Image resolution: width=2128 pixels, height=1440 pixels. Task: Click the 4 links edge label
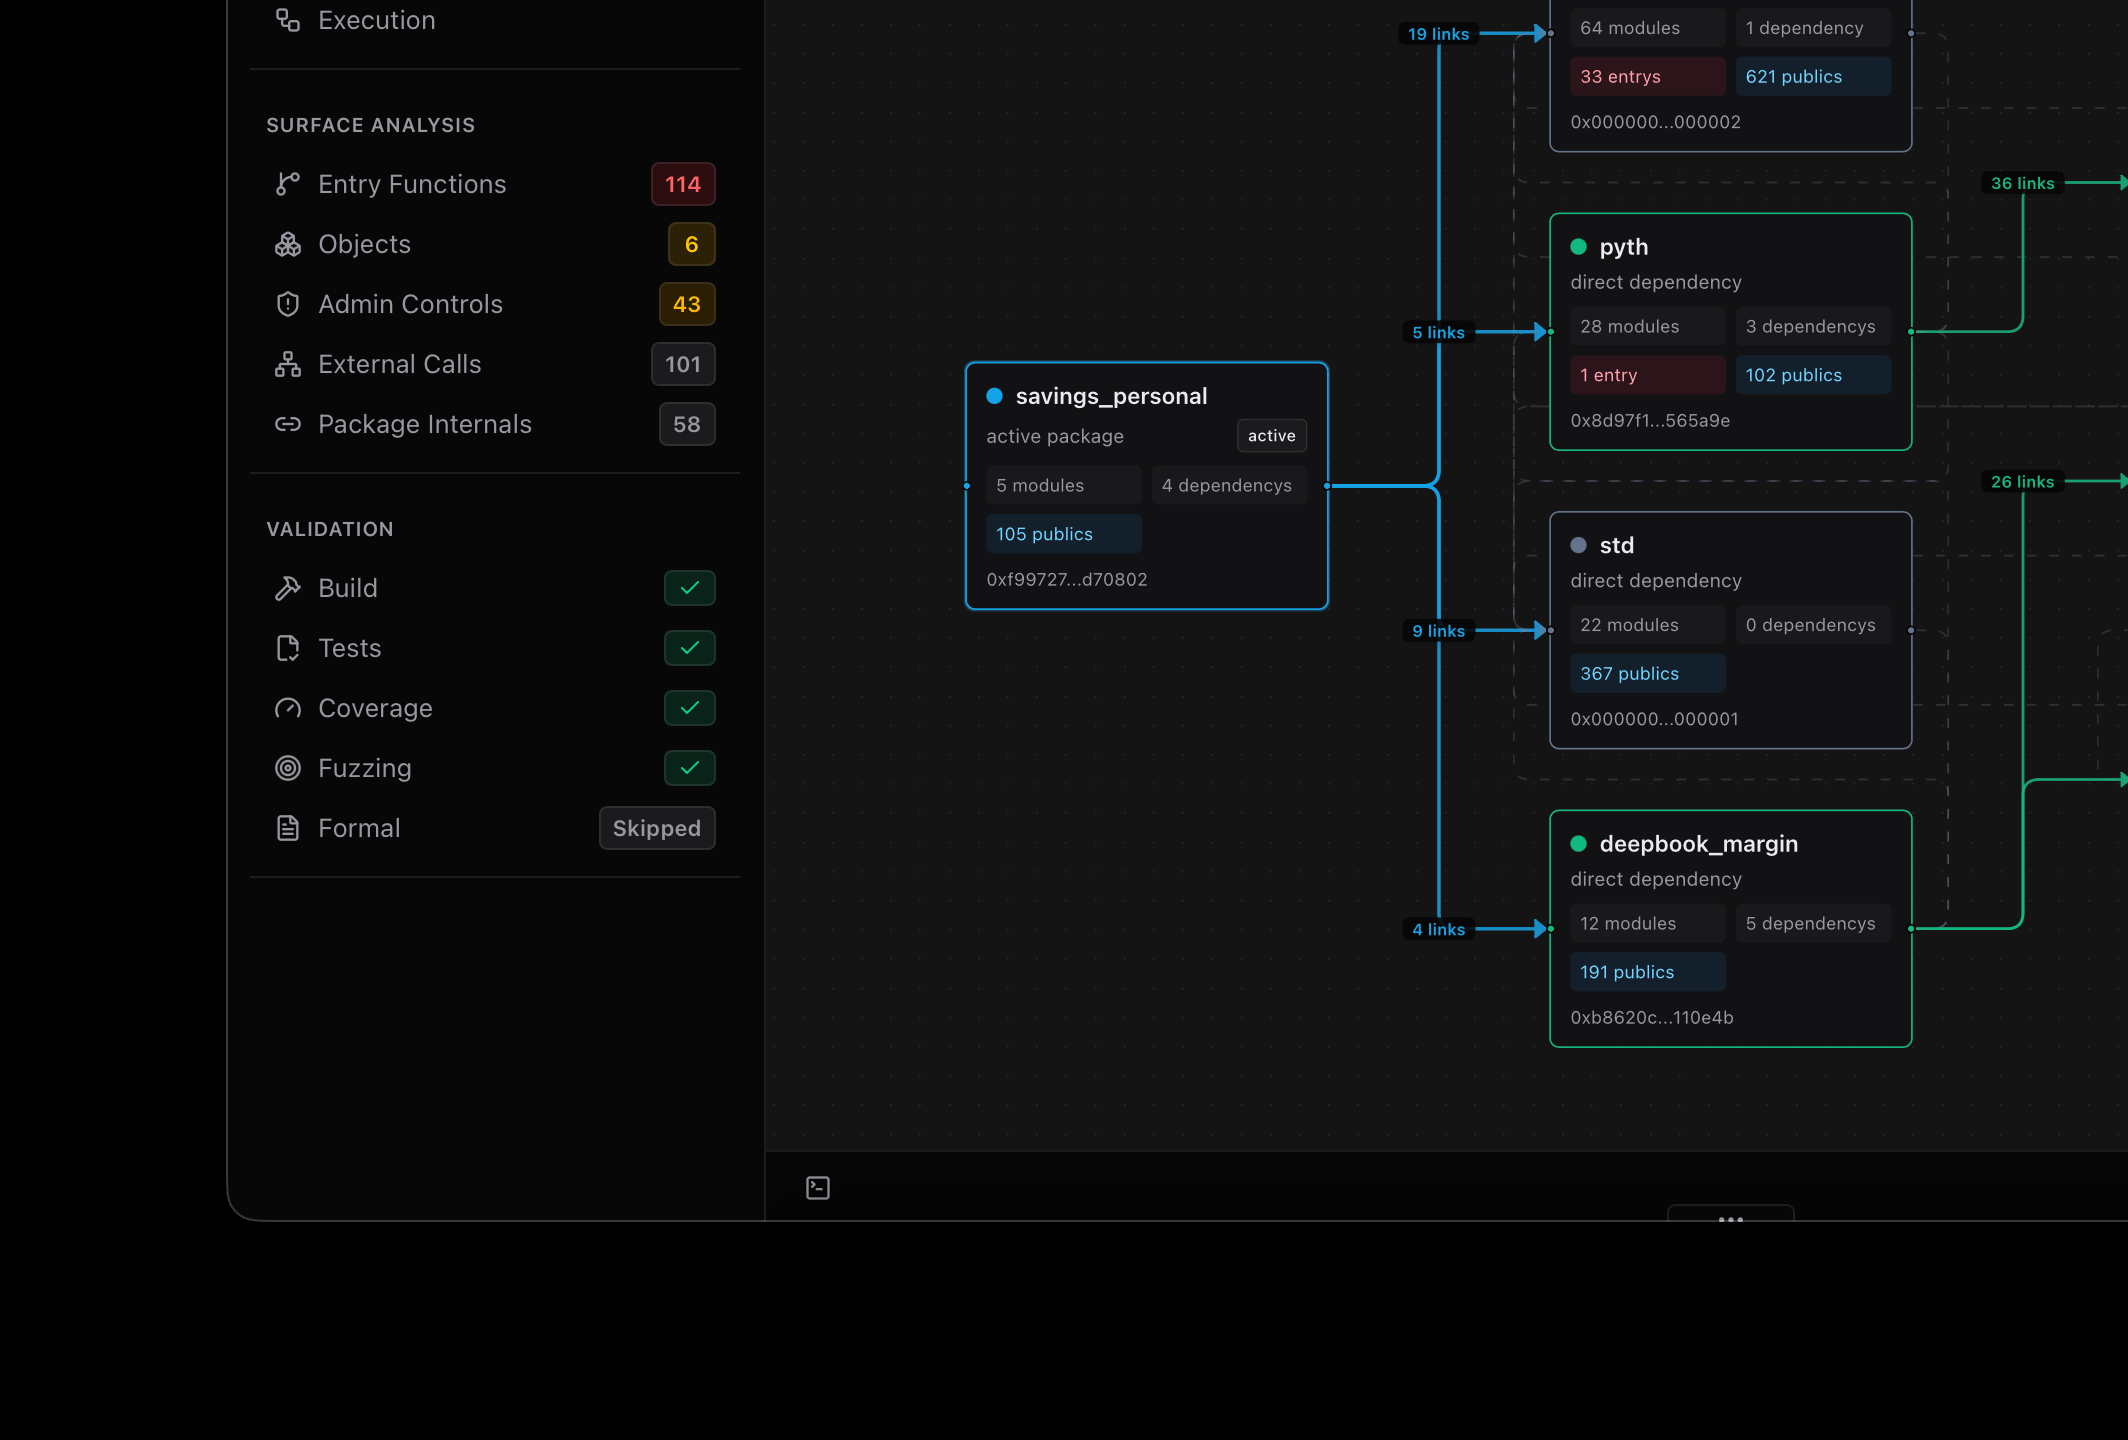click(x=1438, y=929)
